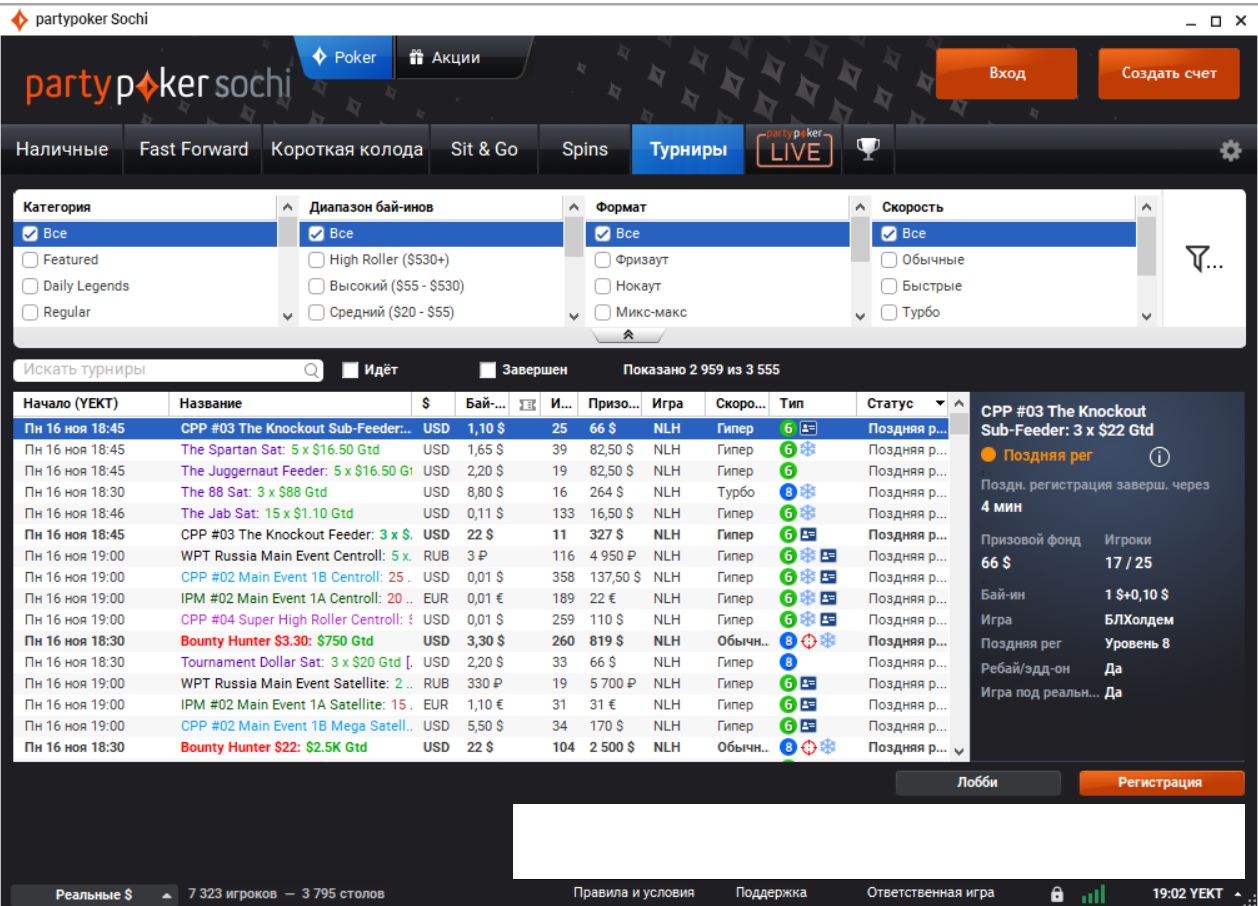This screenshot has width=1258, height=906.
Task: Click the card icon in CPP #04 Super High Roller row
Action: pos(828,620)
